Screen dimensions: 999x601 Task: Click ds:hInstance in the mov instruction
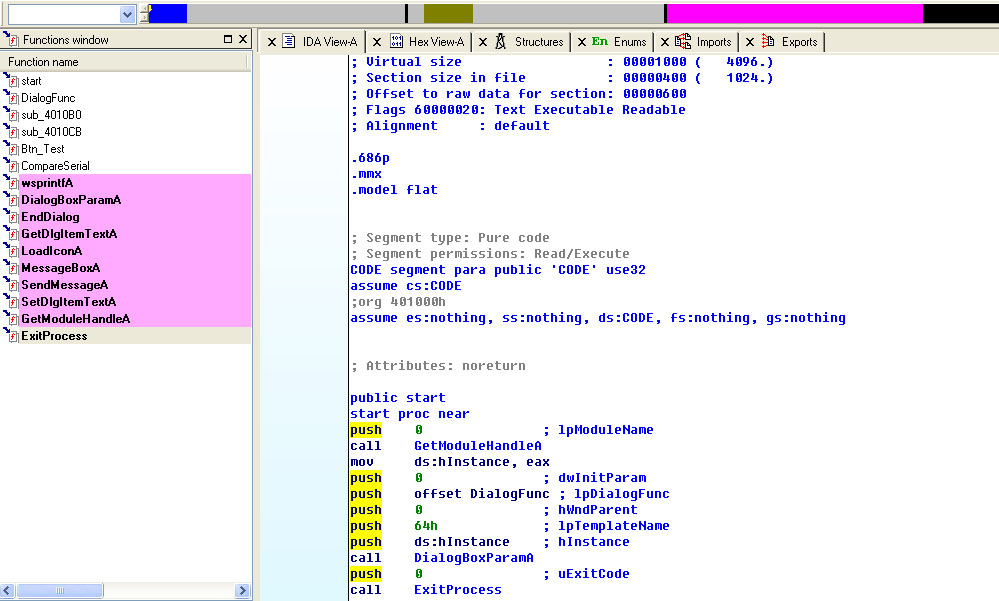pos(462,461)
